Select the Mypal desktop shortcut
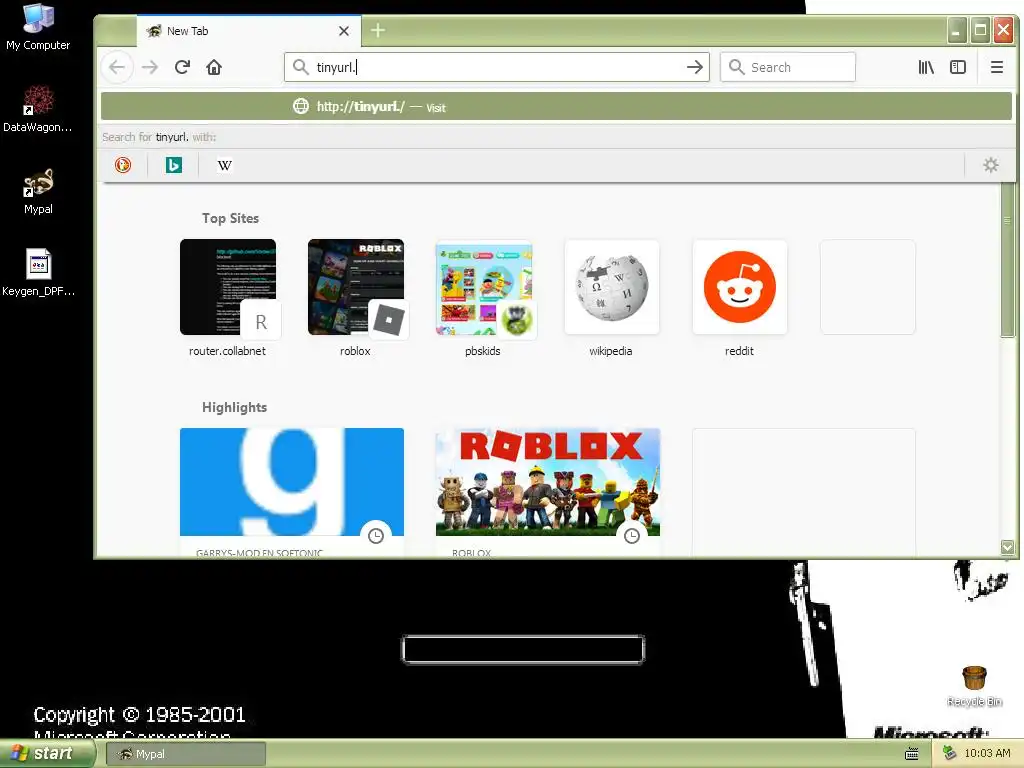Image resolution: width=1024 pixels, height=768 pixels. 38,191
